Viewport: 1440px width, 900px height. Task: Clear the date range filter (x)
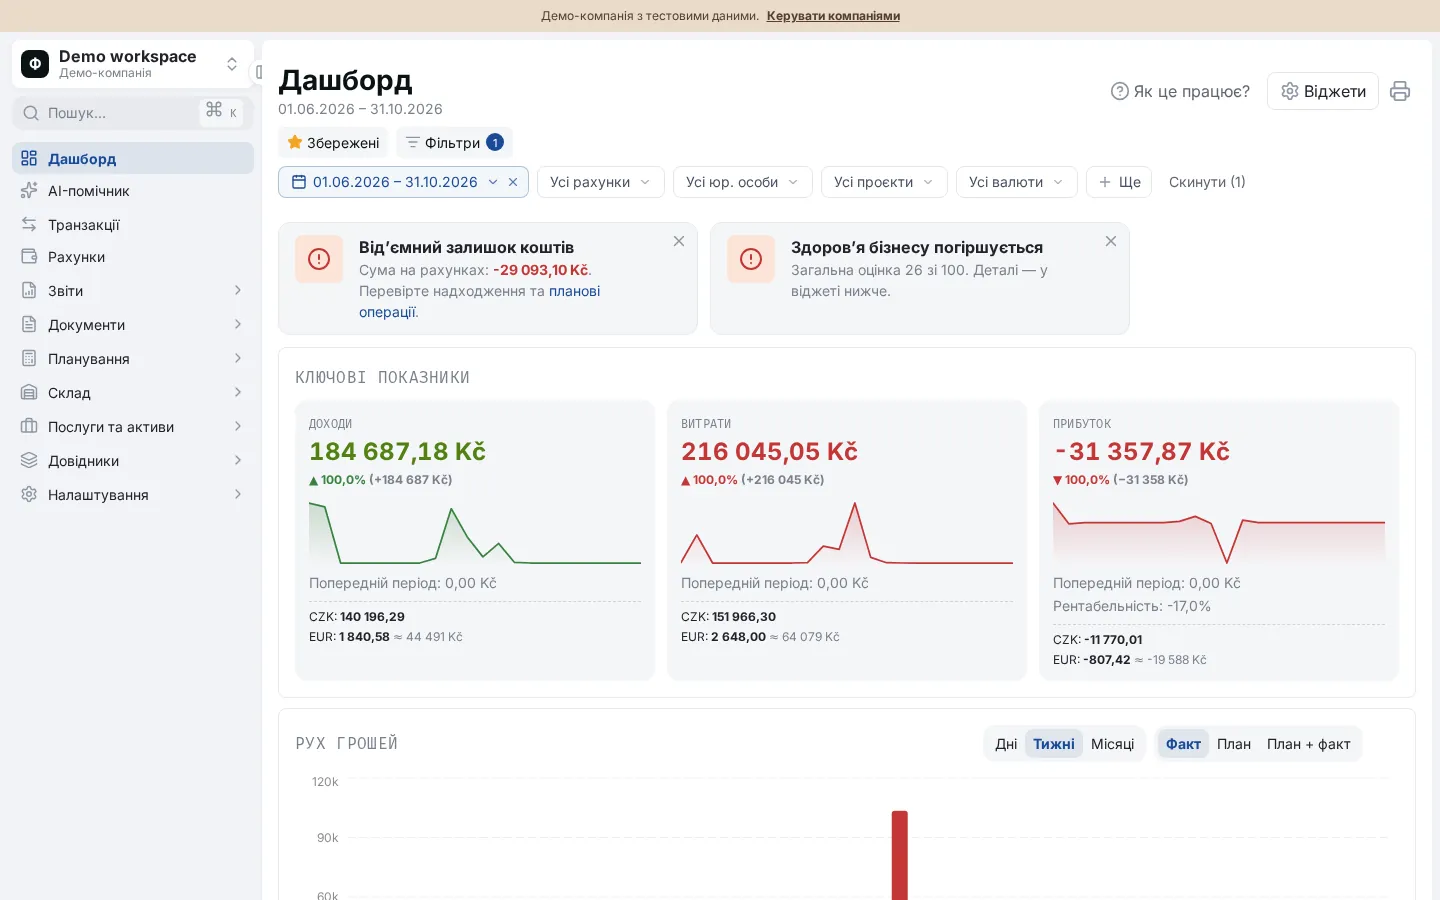point(513,182)
